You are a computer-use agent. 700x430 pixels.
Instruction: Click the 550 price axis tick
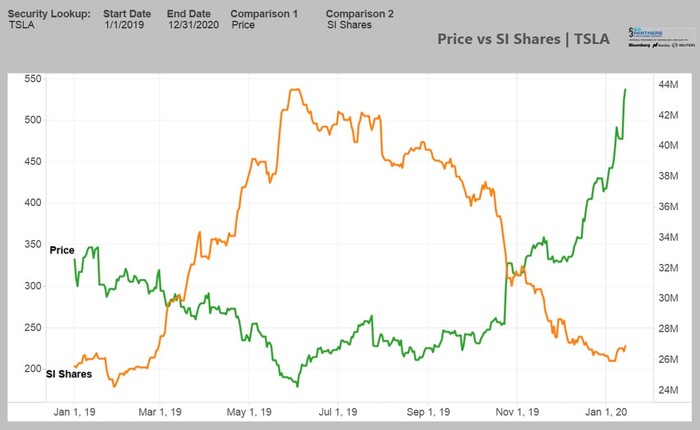point(33,79)
